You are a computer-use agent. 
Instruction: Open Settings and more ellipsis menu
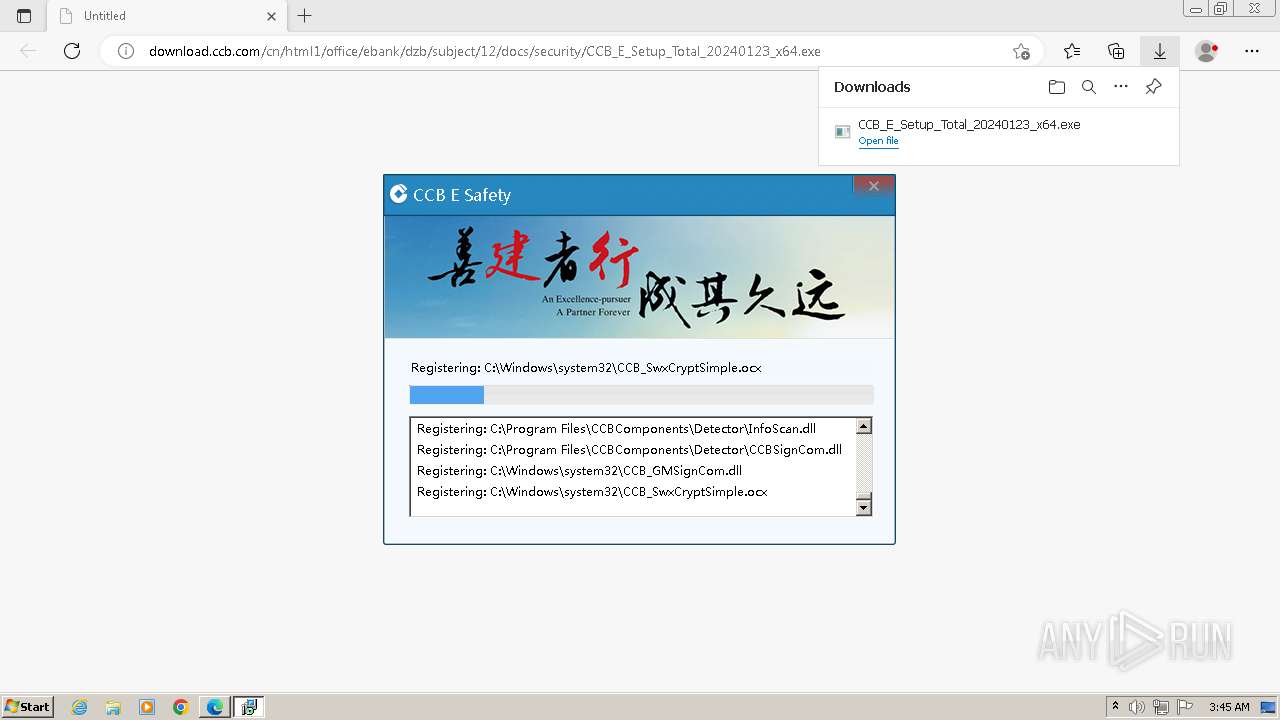coord(1252,51)
